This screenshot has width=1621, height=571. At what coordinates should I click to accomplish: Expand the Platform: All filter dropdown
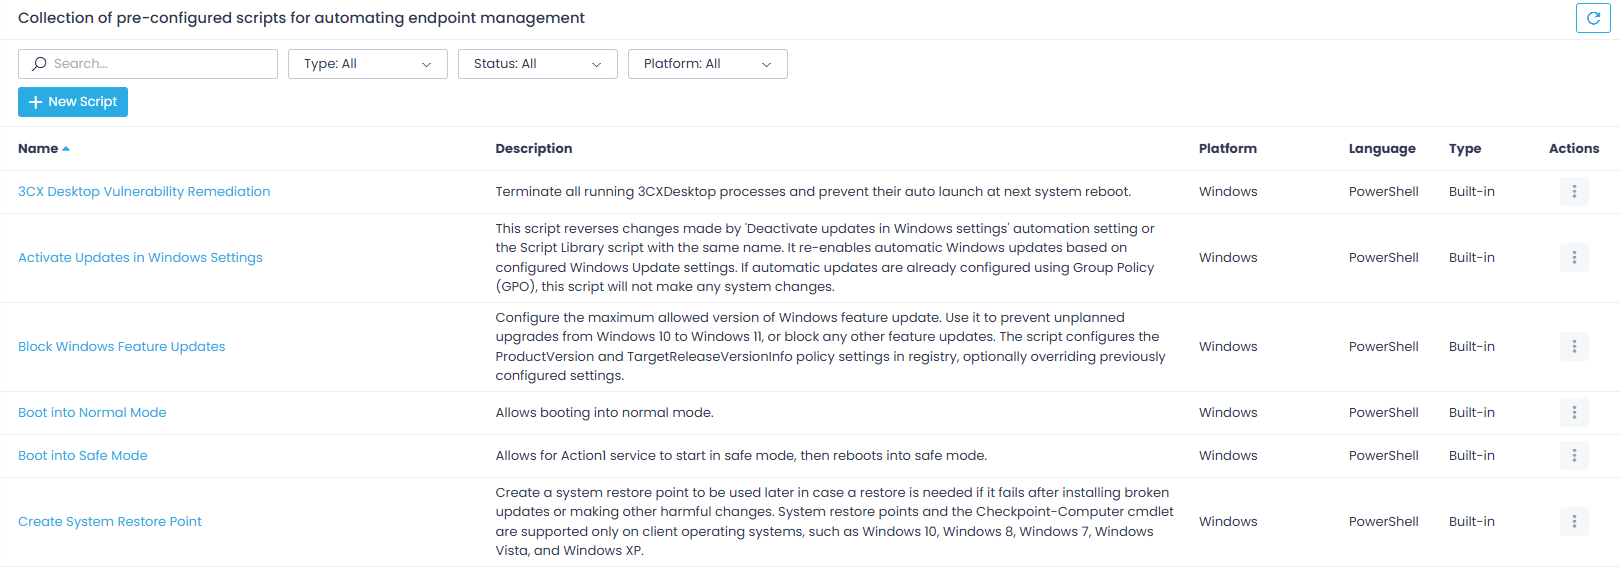[x=707, y=64]
